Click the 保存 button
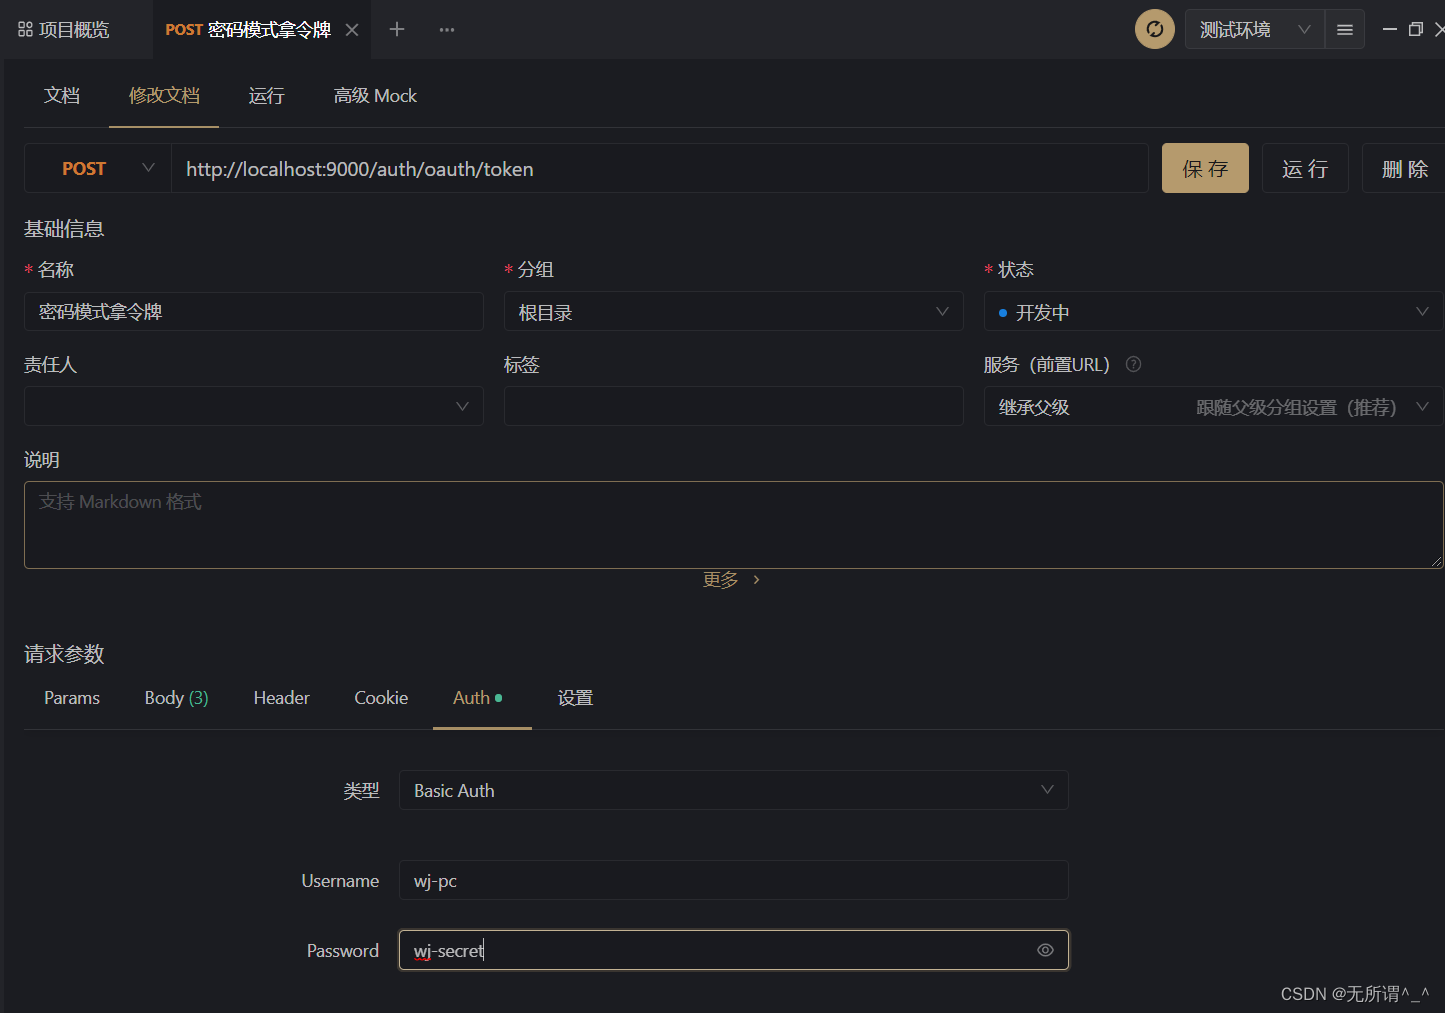 pos(1205,167)
